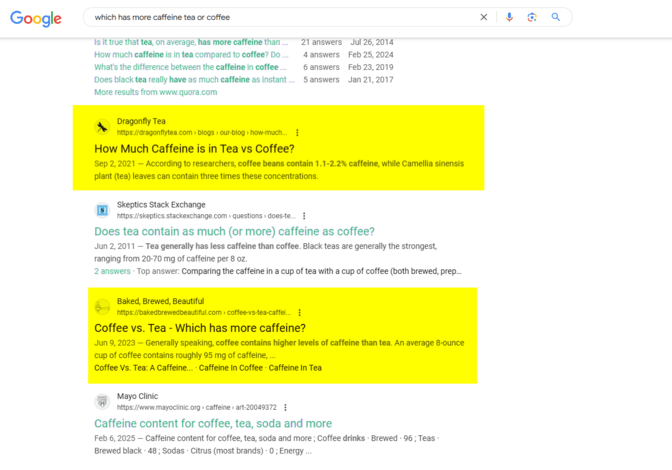This screenshot has width=672, height=470.
Task: Click the www.mayoclinic.org URL breadcrumb
Action: click(x=197, y=407)
